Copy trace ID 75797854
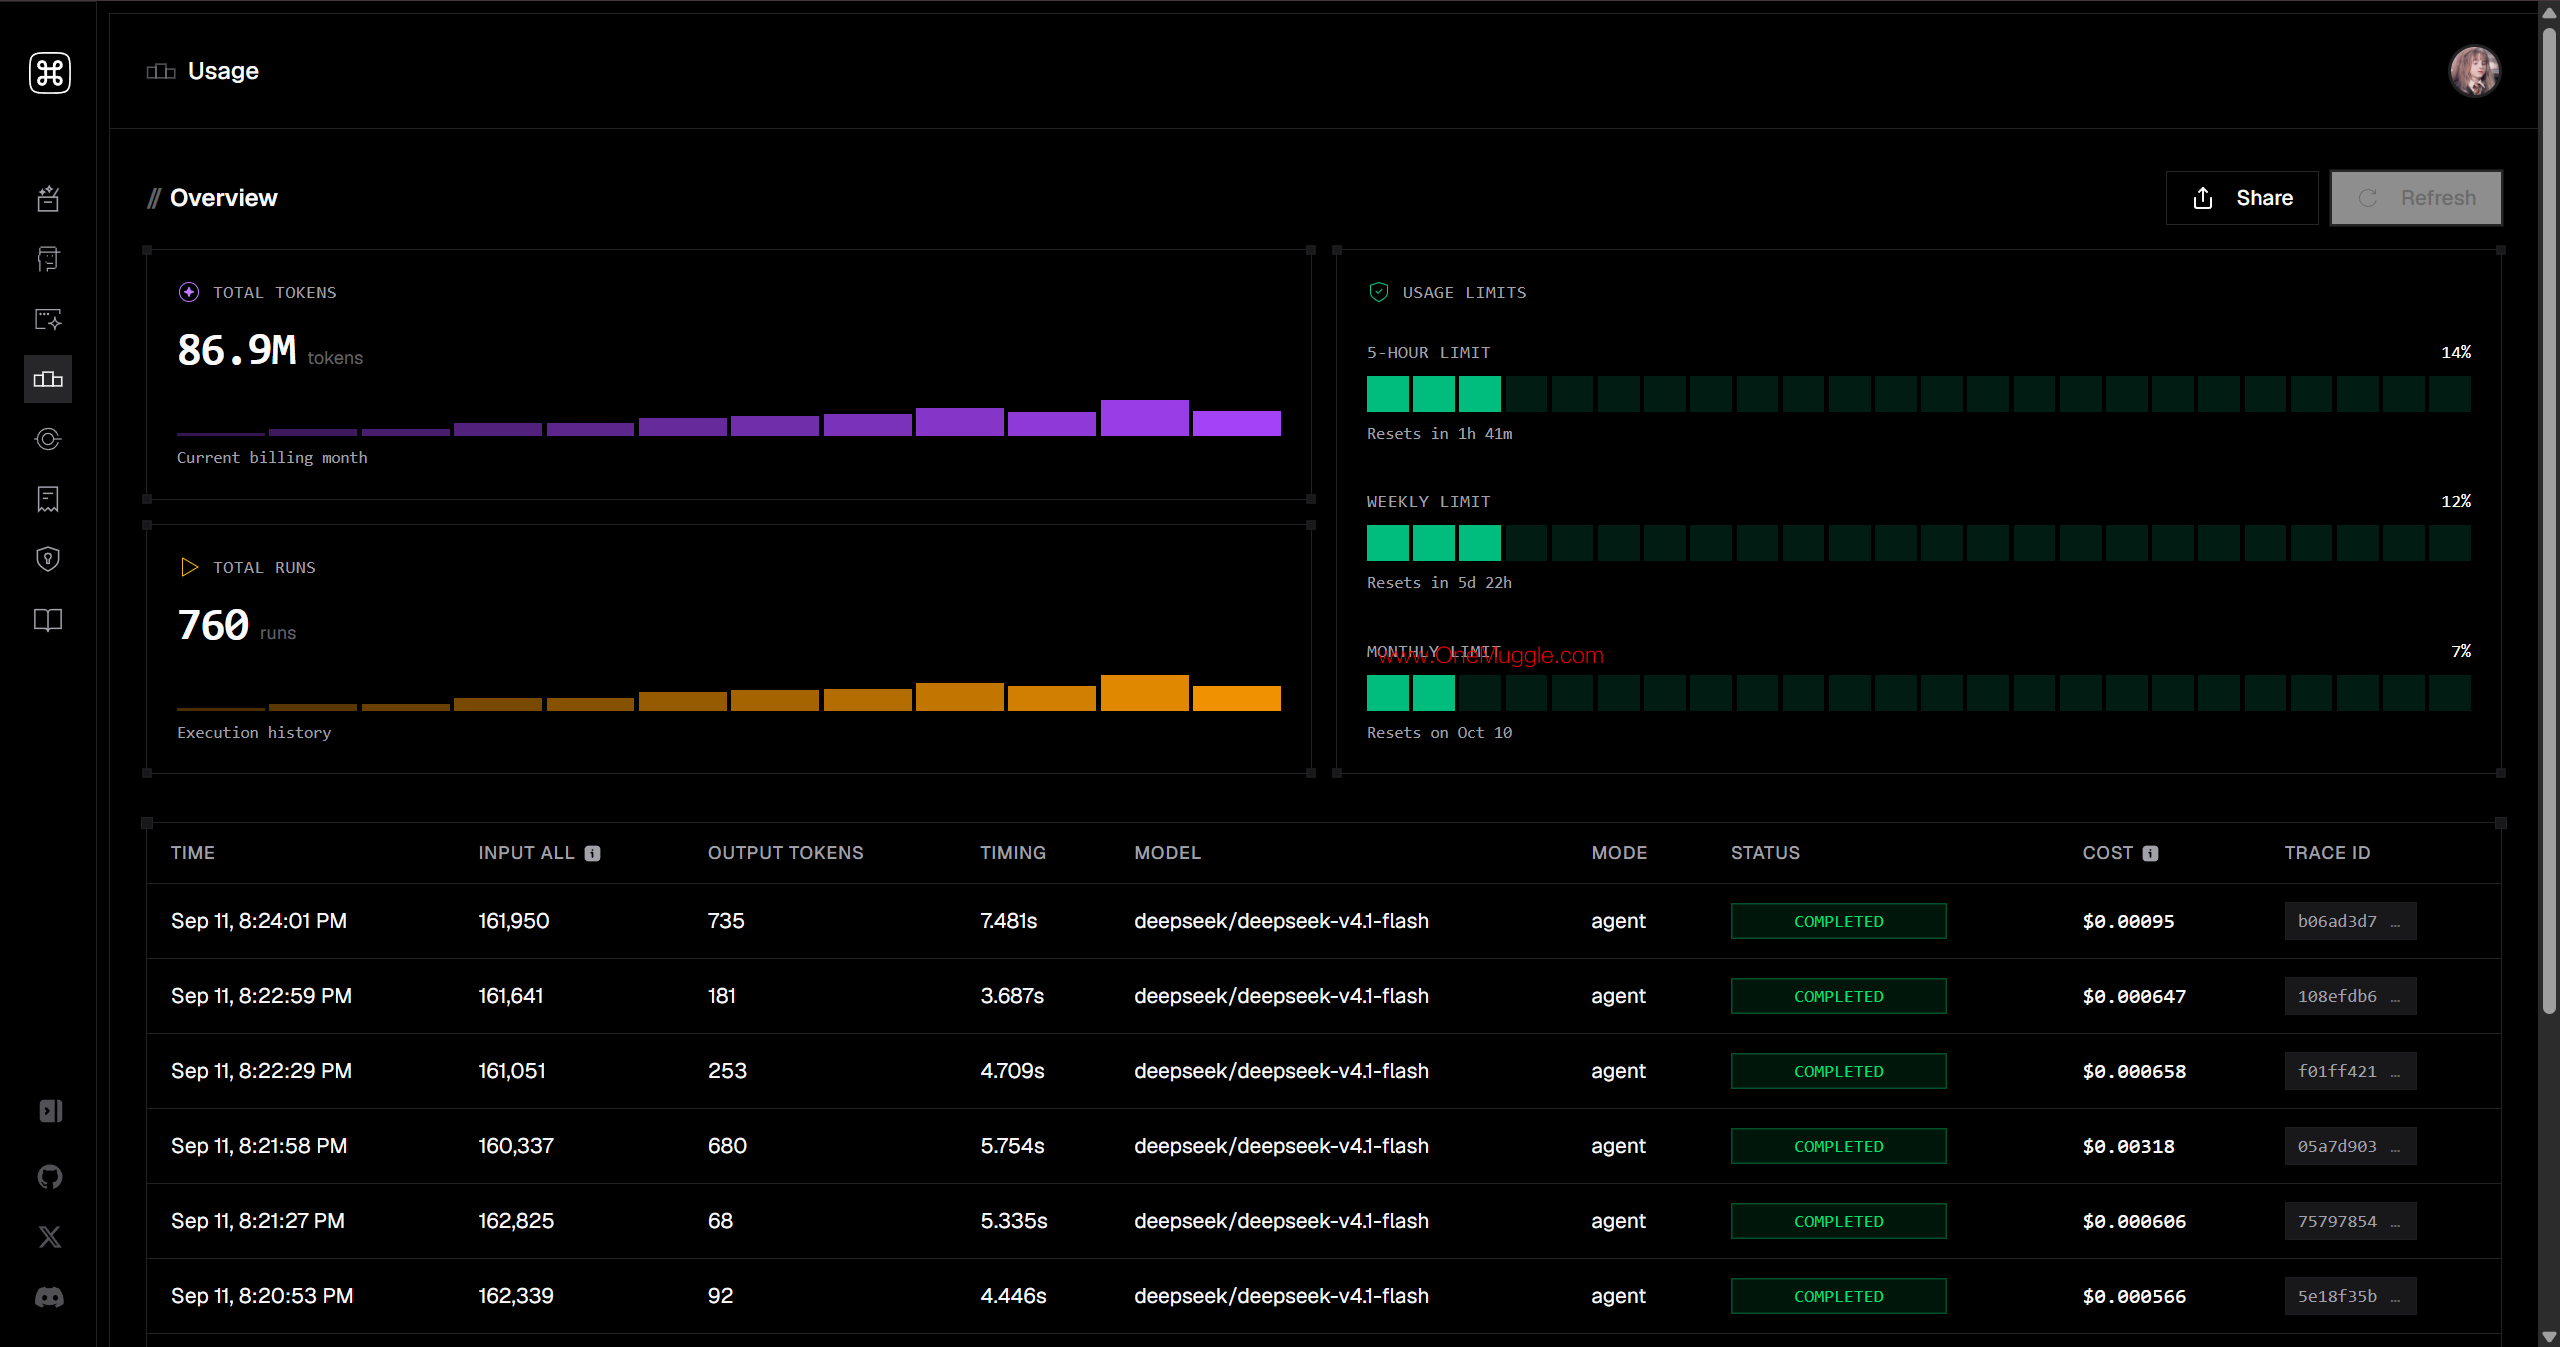The image size is (2560, 1347). (x=2350, y=1221)
